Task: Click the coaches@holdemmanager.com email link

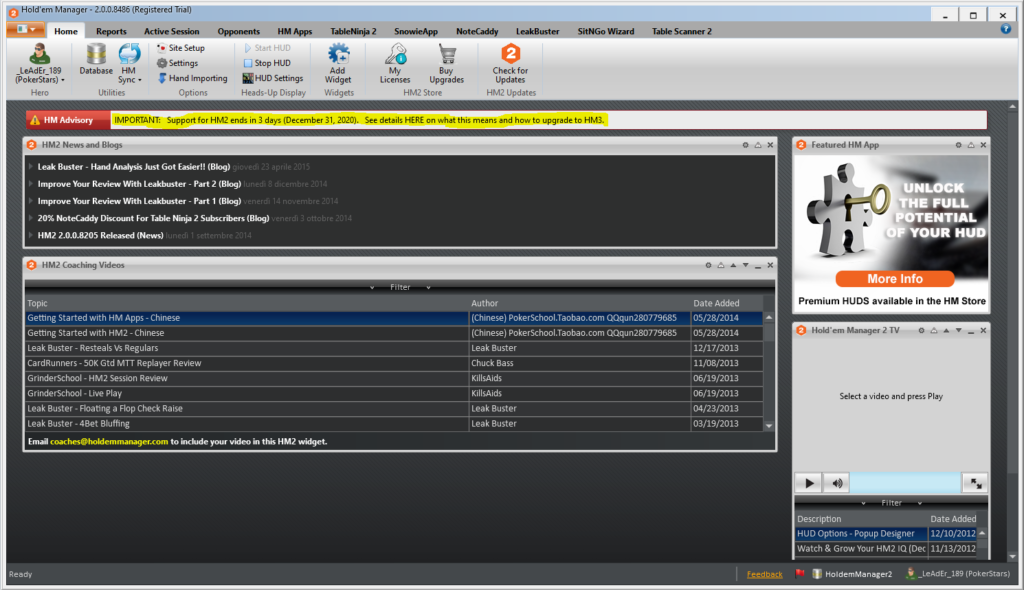Action: tap(109, 442)
